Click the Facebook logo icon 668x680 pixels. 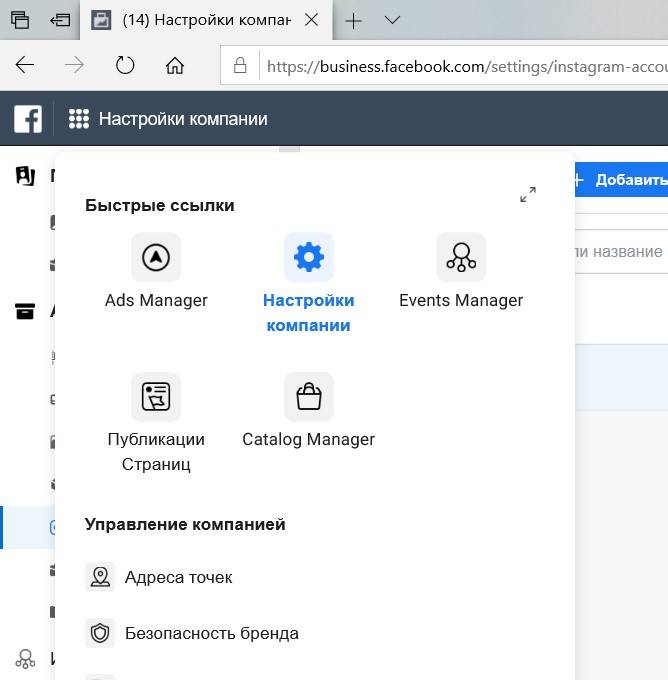point(28,120)
